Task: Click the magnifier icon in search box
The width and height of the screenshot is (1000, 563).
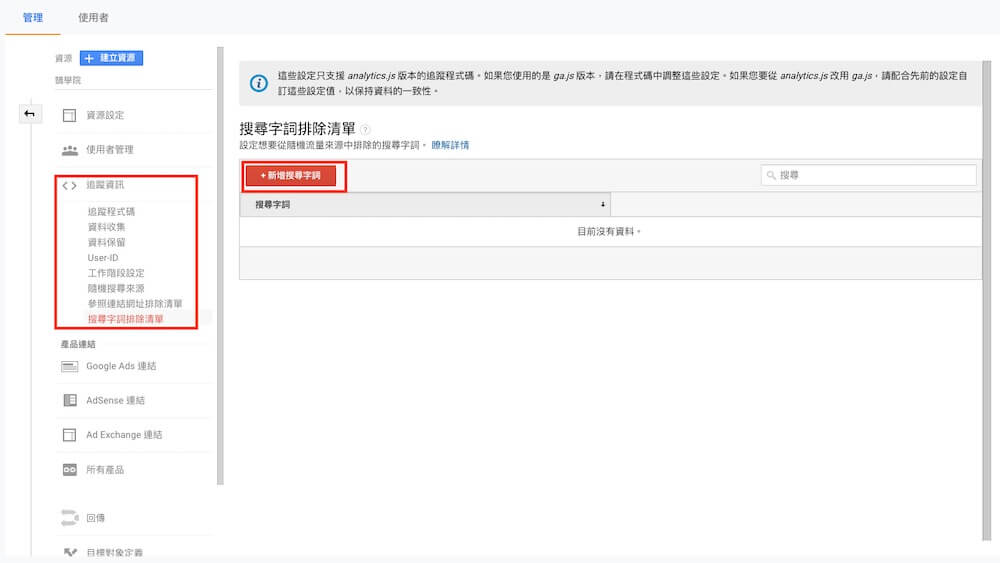Action: tap(771, 175)
